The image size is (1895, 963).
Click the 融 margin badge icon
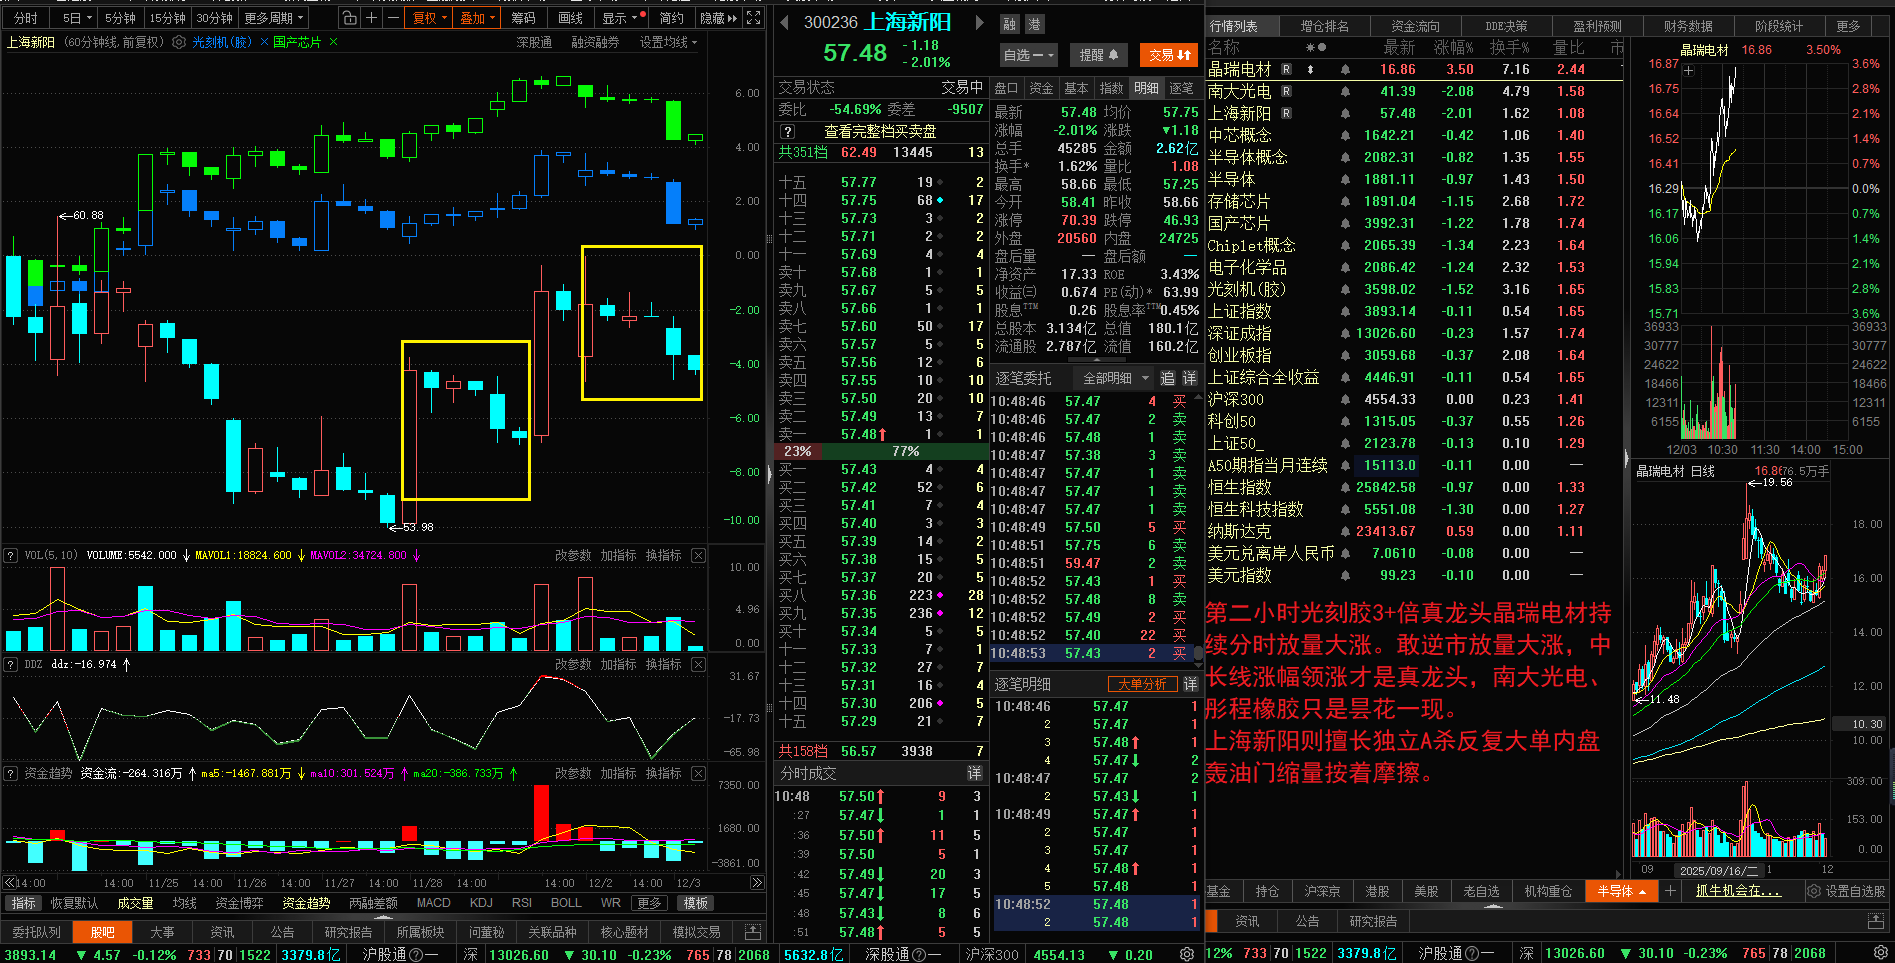(x=1010, y=24)
